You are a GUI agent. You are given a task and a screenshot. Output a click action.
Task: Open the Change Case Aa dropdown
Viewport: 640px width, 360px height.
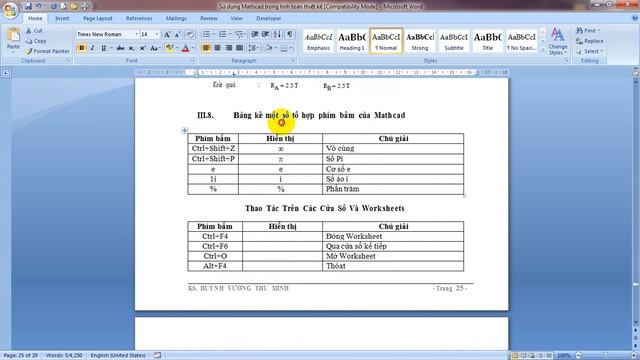[154, 48]
